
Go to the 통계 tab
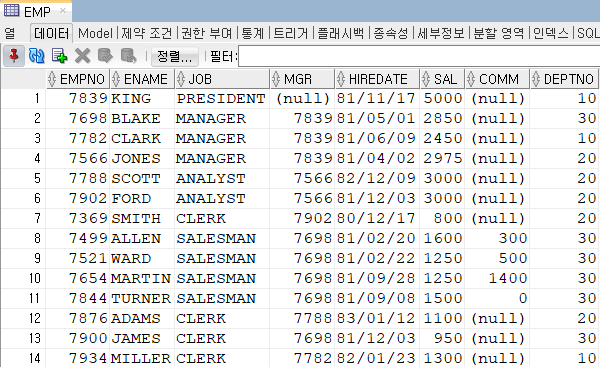click(x=253, y=34)
